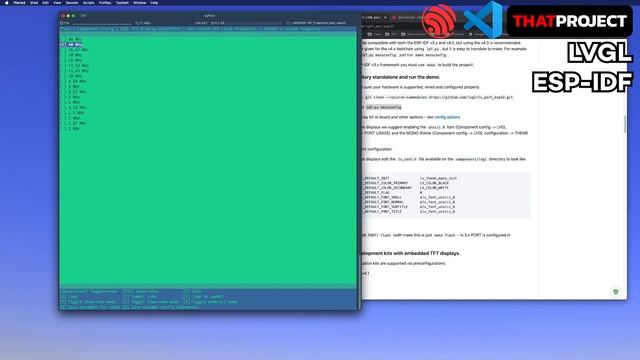Select the 5 MHz entry
The width and height of the screenshot is (640, 360).
[x=71, y=97]
